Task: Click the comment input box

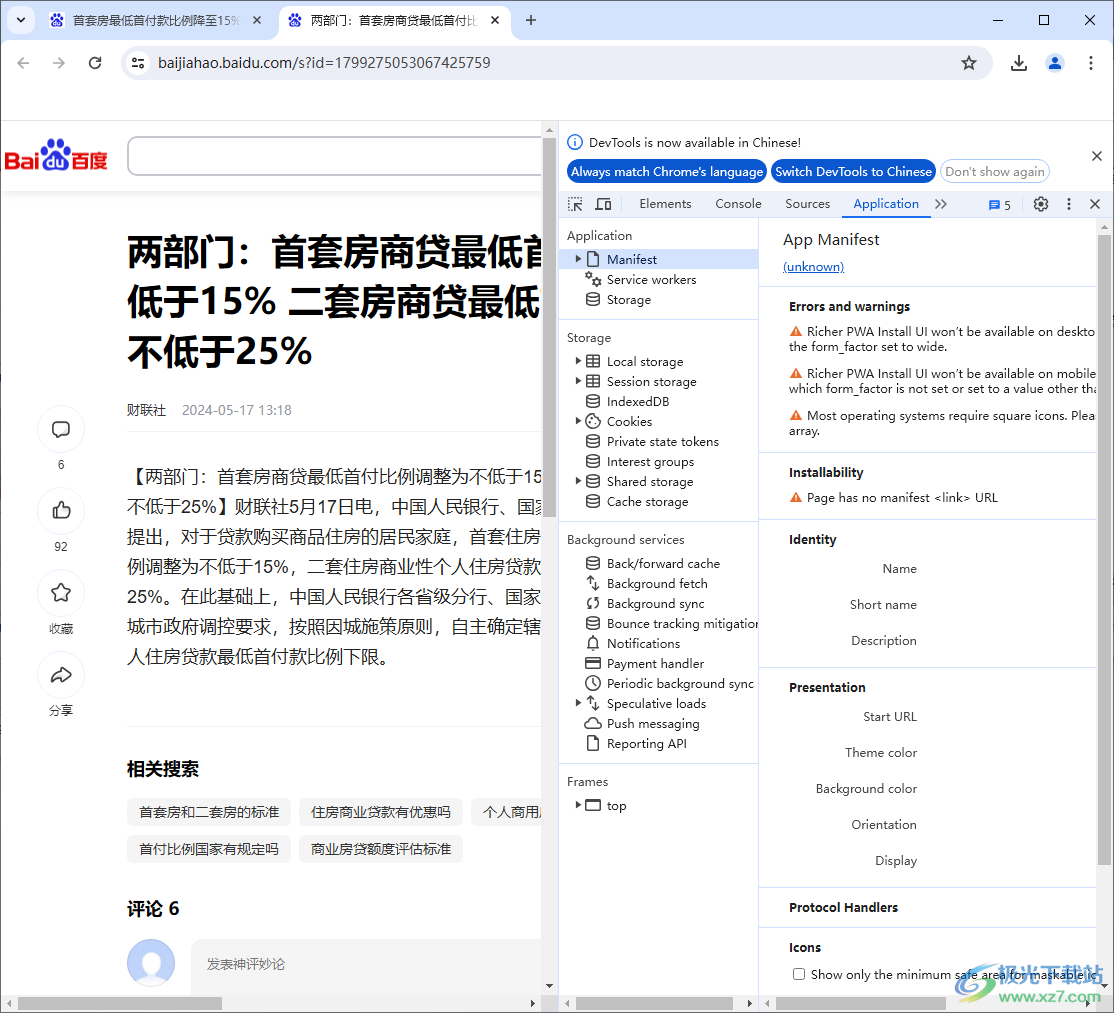Action: point(367,964)
